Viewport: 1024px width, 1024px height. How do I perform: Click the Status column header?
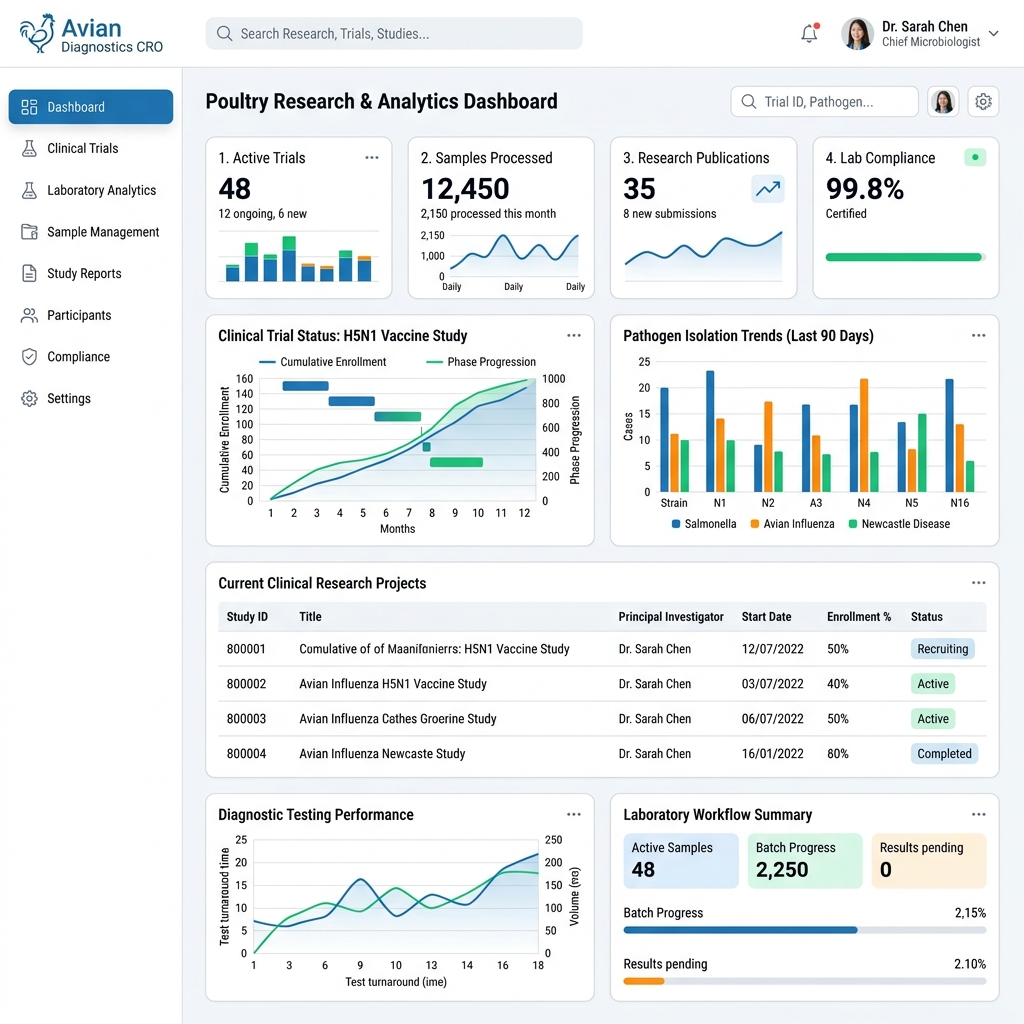(x=927, y=616)
